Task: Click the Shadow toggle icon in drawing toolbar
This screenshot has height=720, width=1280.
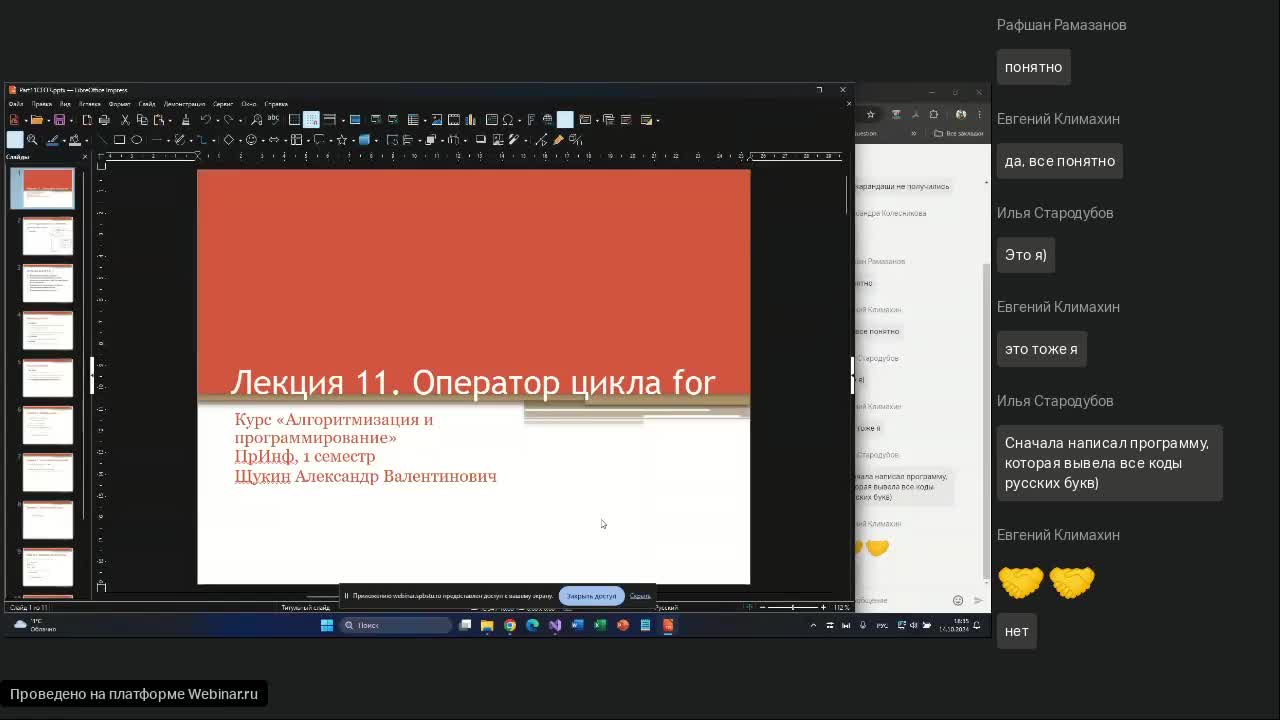Action: pyautogui.click(x=481, y=140)
